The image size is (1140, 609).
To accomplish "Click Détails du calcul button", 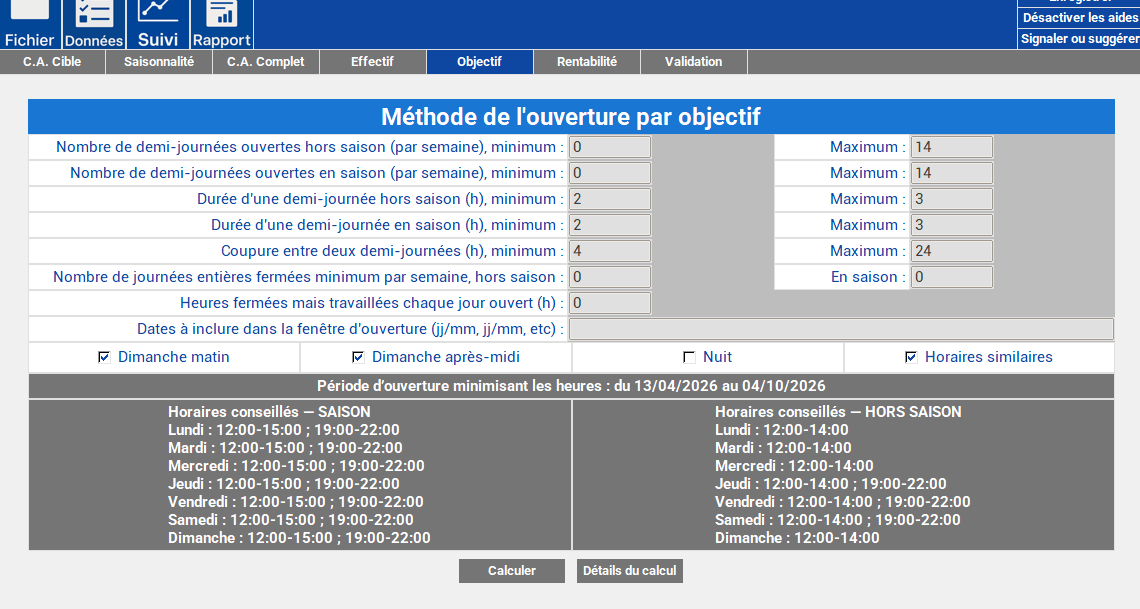I will coord(630,571).
